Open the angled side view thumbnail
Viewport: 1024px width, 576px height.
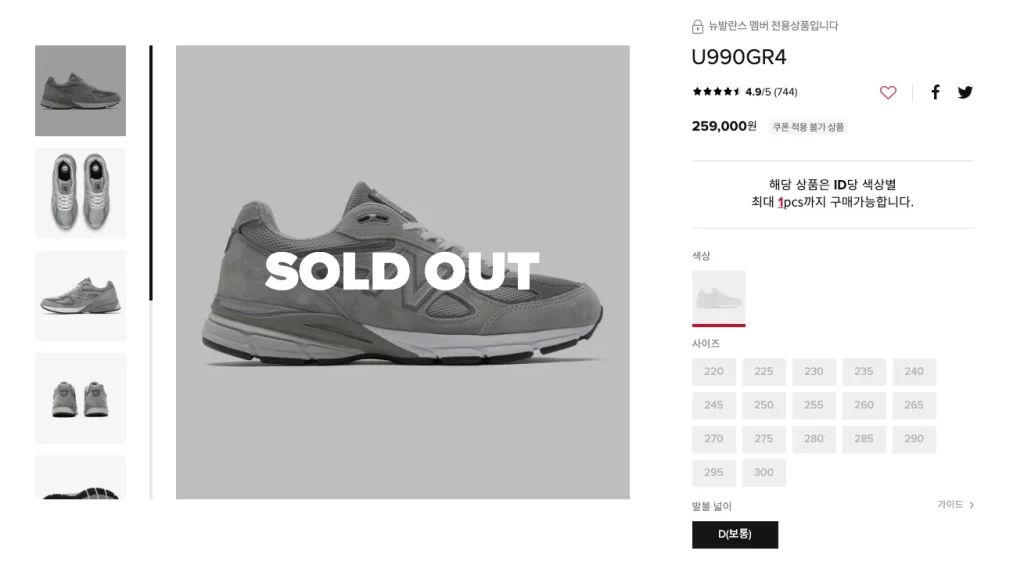pos(81,295)
